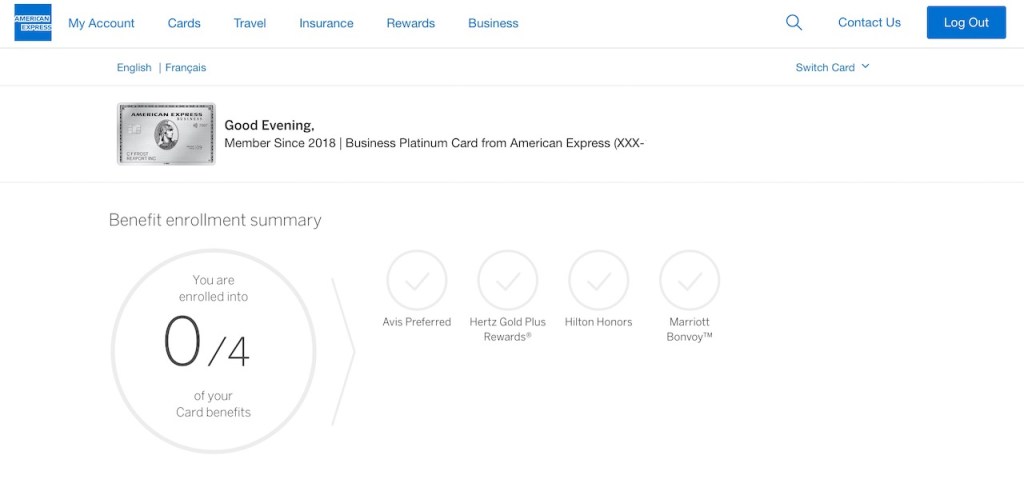
Task: Open the My Account menu
Action: pyautogui.click(x=101, y=23)
